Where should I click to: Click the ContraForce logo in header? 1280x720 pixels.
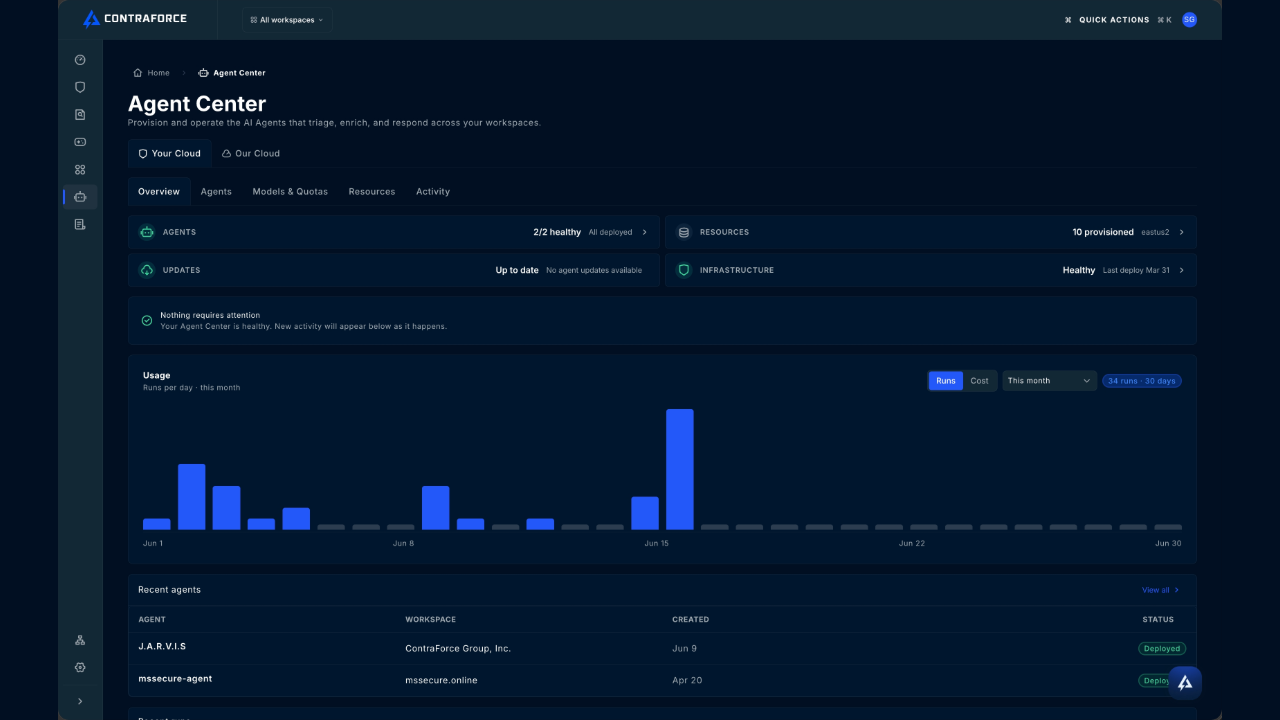135,19
